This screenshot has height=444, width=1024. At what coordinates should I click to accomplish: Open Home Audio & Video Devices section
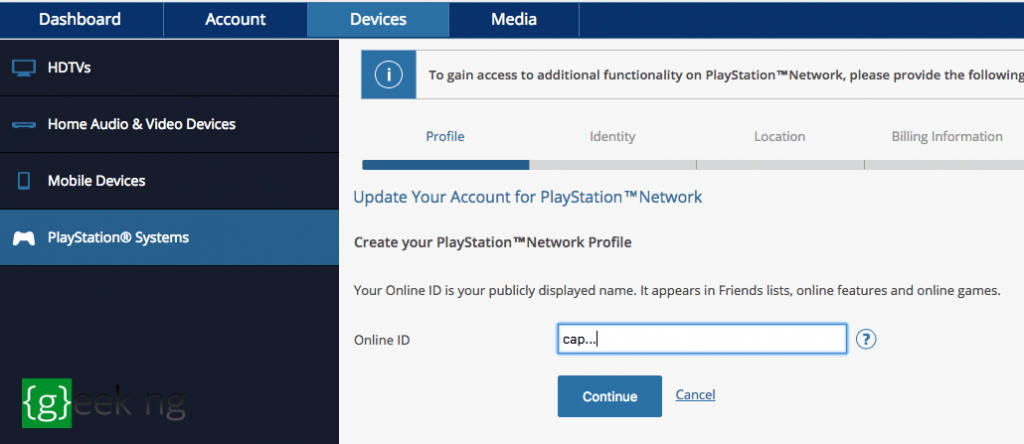169,124
